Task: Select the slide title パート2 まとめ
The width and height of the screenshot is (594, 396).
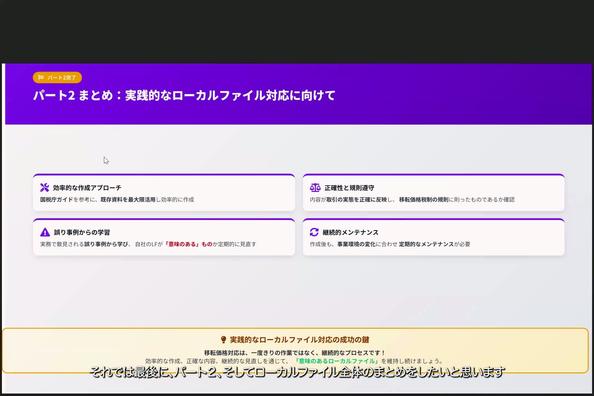Action: (x=184, y=95)
